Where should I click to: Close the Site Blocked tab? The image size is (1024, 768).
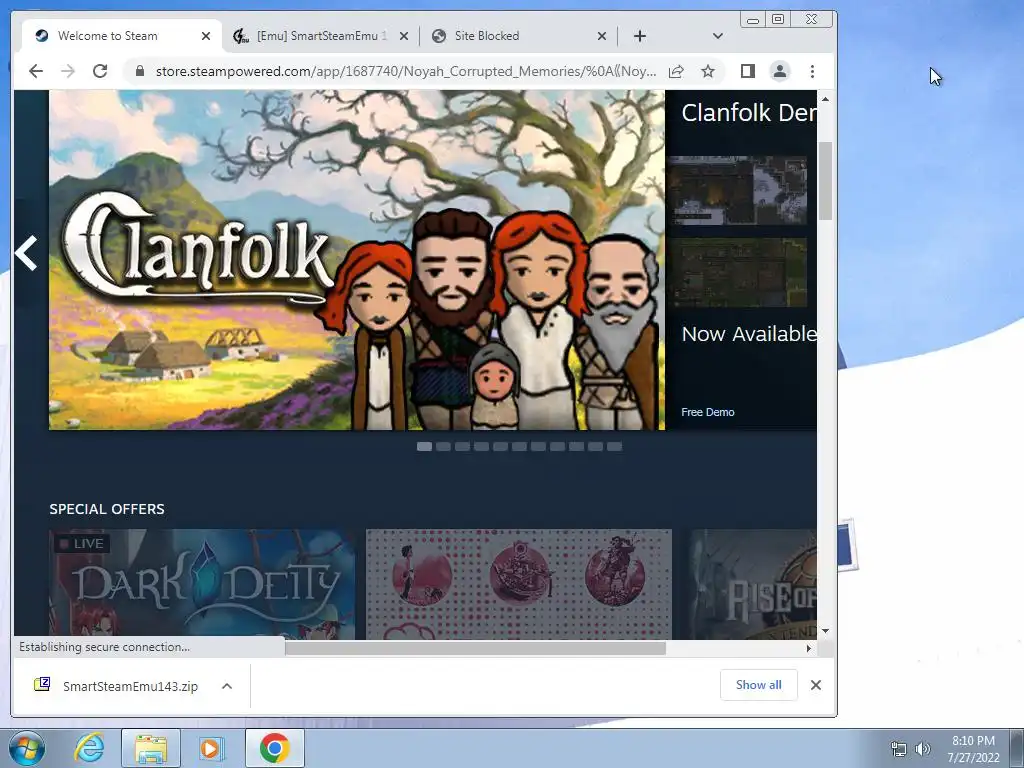click(x=601, y=36)
